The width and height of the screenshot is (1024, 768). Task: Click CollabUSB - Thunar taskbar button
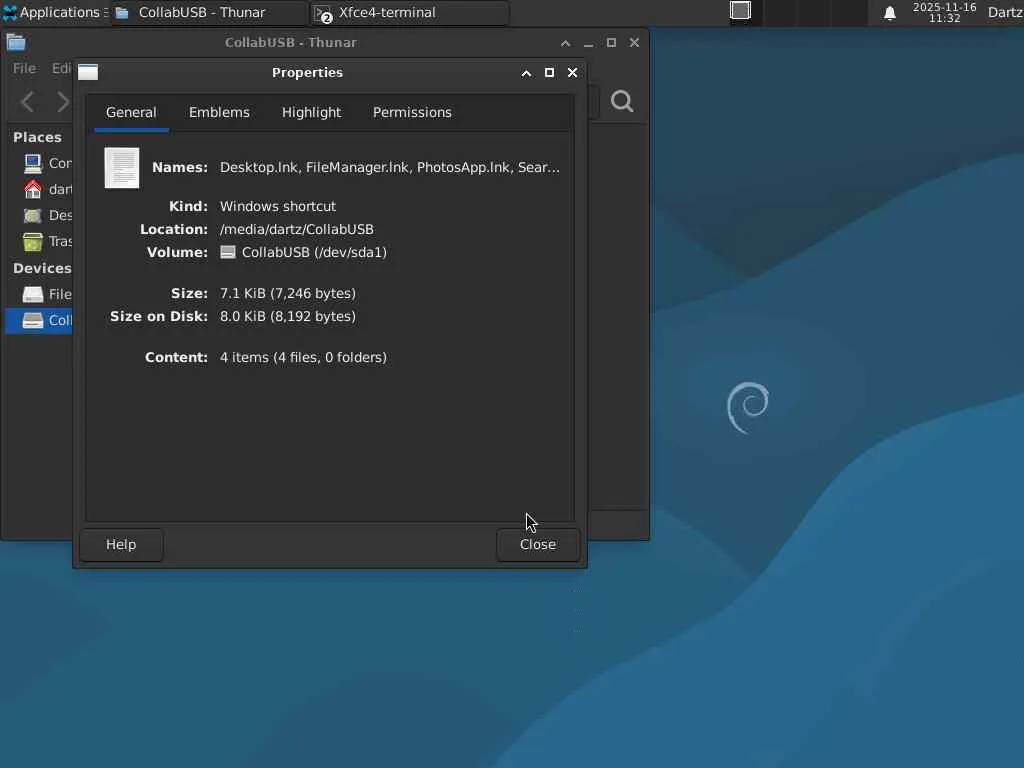coord(209,12)
